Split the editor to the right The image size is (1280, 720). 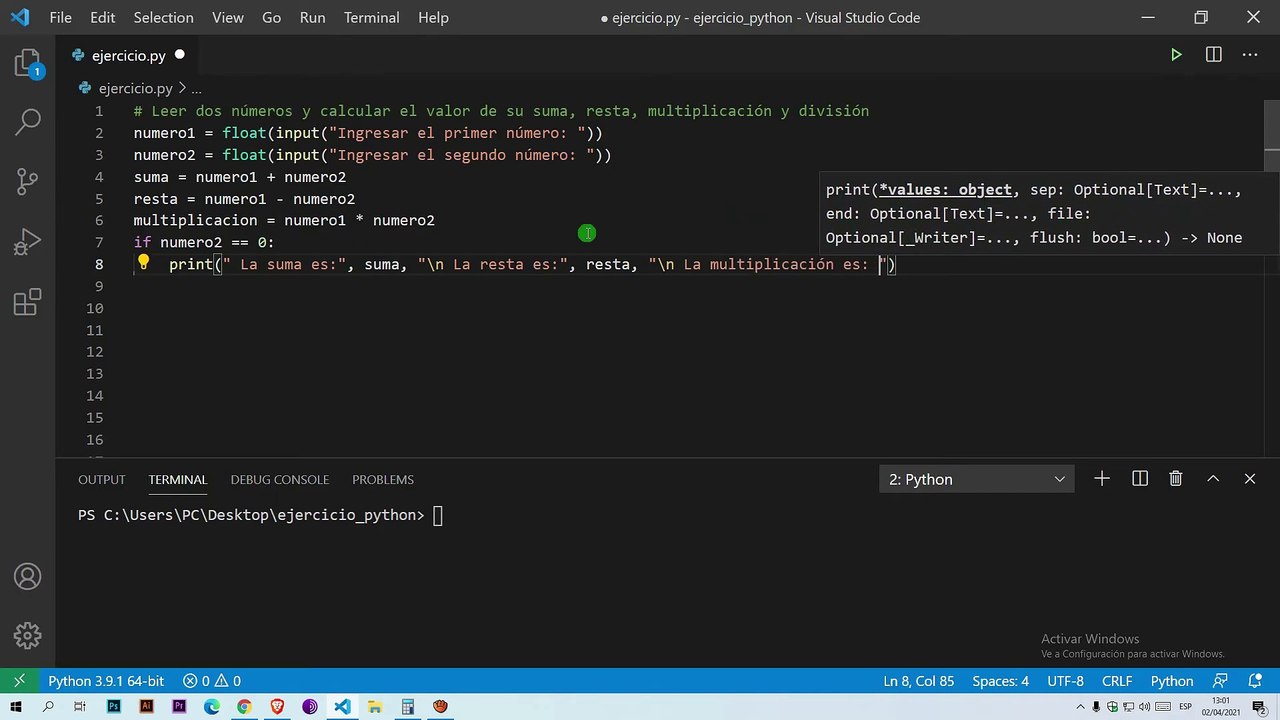tap(1213, 55)
